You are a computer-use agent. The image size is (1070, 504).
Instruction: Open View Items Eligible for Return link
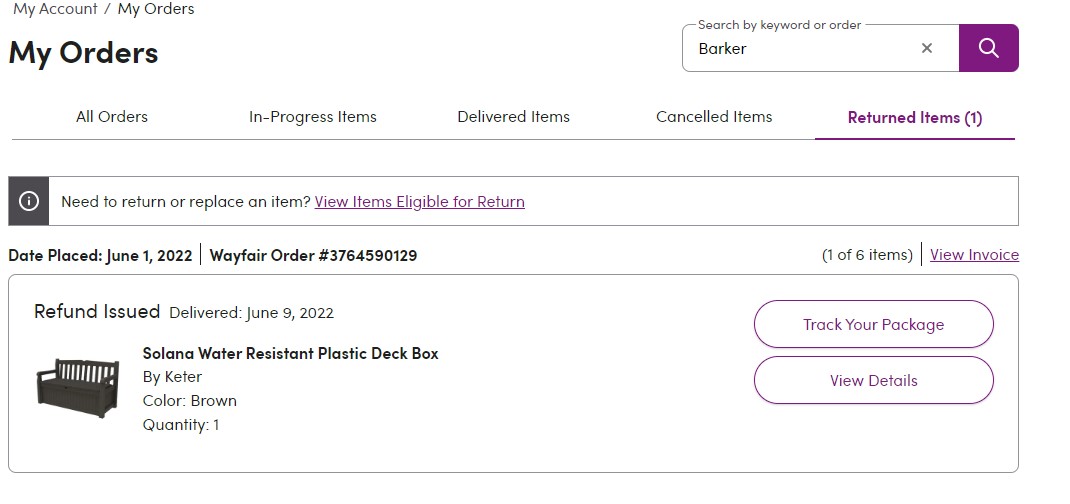[x=420, y=201]
